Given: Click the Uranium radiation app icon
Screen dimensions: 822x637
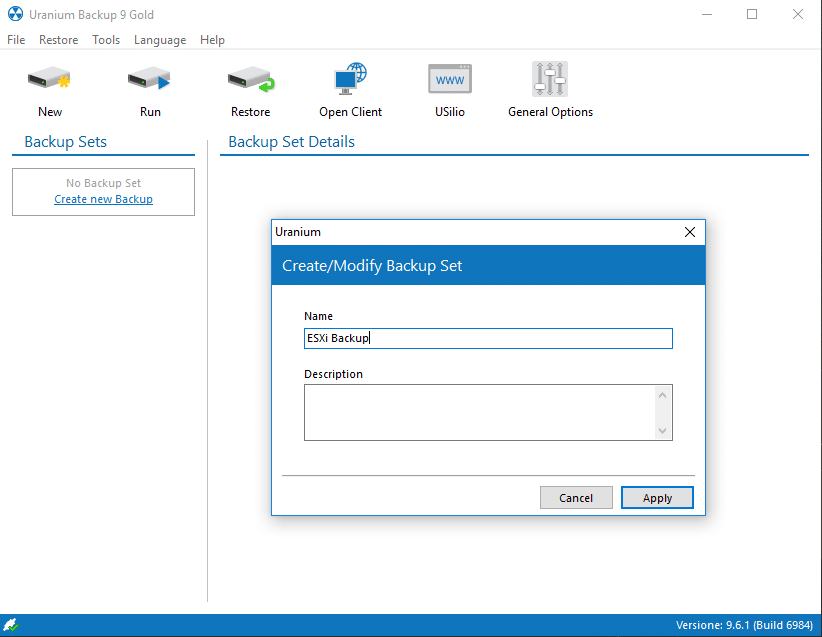Looking at the screenshot, I should click(15, 14).
